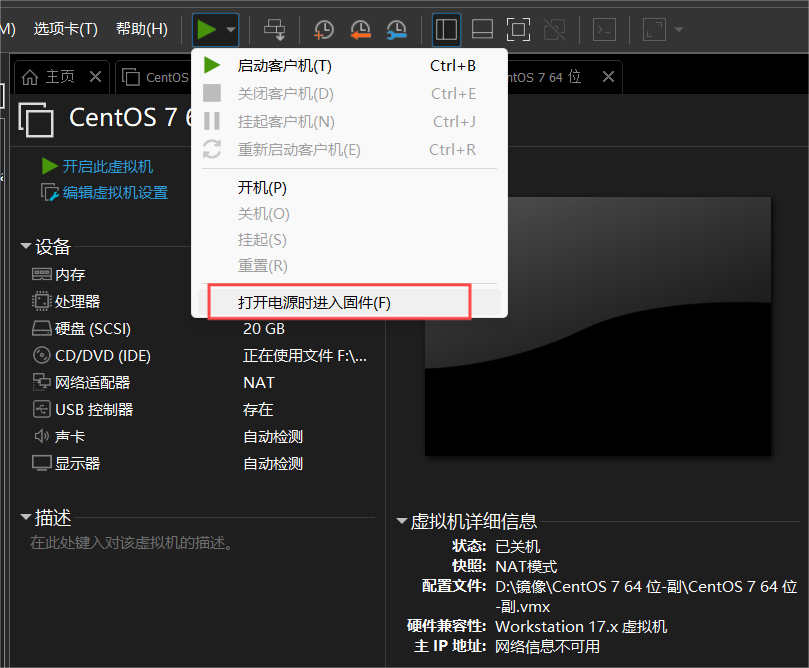Enter full screen mode icon
This screenshot has height=668, width=809.
pos(518,29)
